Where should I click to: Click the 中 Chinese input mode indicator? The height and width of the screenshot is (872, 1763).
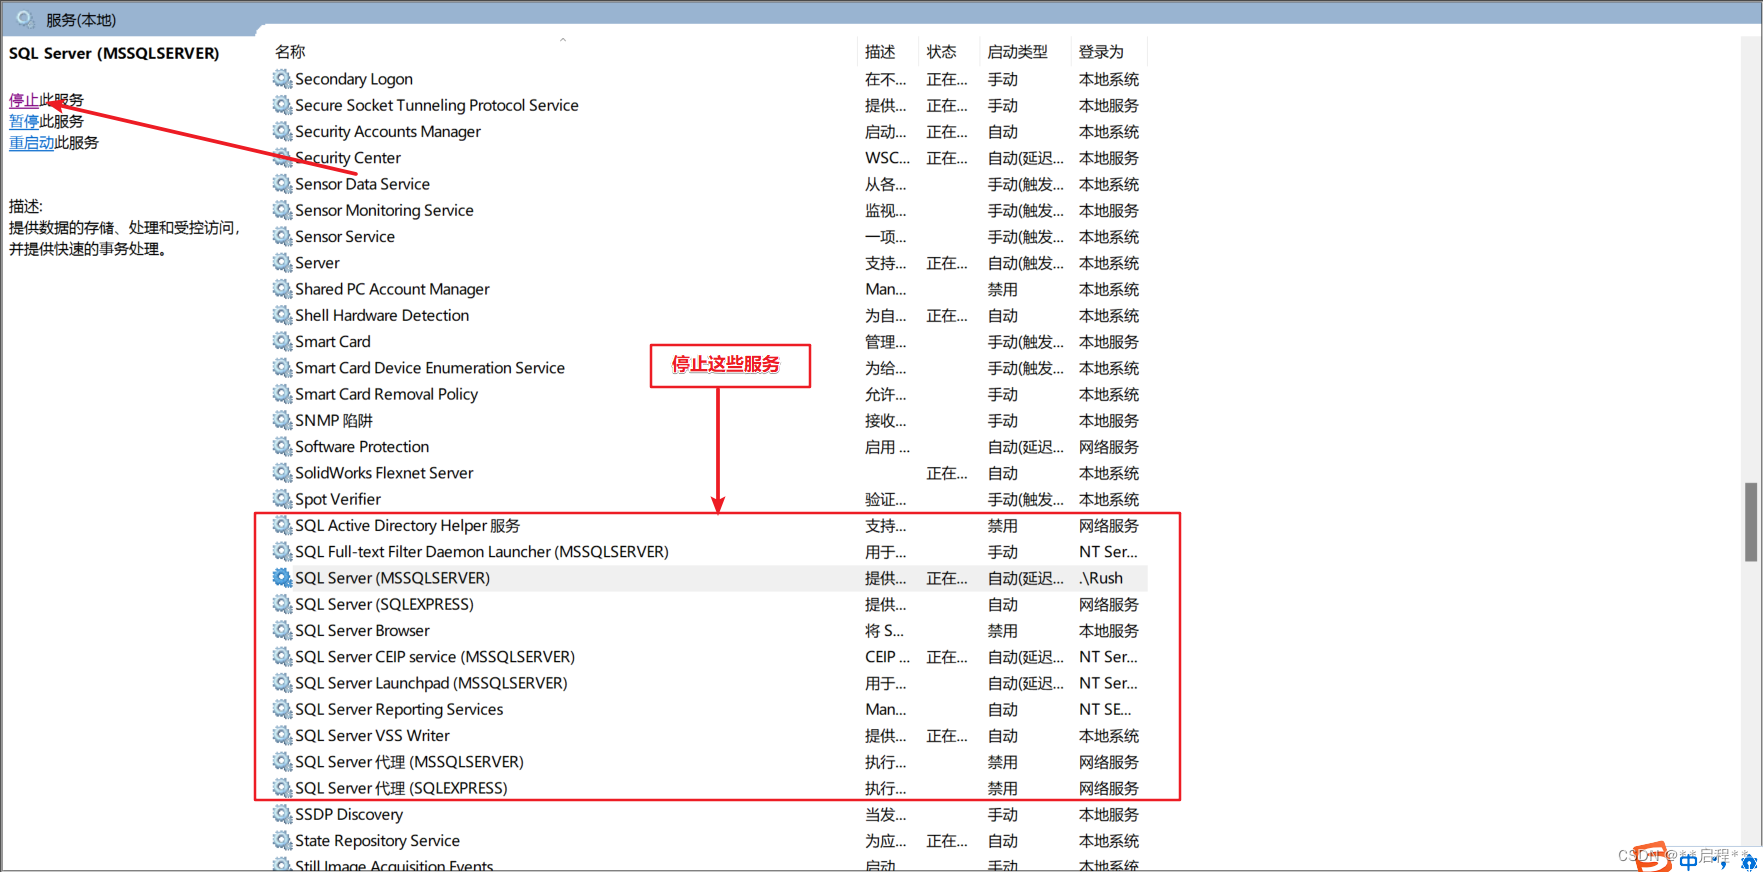pos(1689,861)
